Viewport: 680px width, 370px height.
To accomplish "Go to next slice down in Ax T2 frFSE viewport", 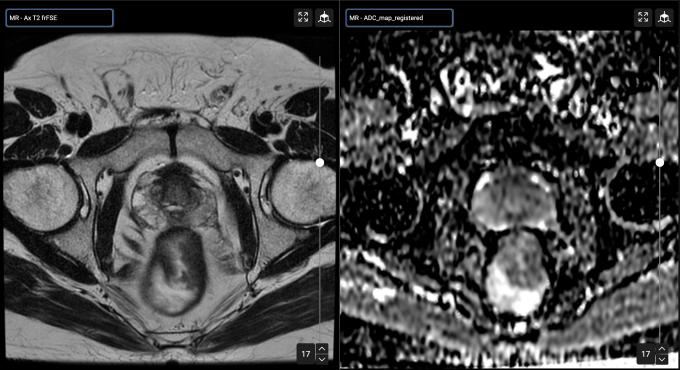I will (x=322, y=359).
